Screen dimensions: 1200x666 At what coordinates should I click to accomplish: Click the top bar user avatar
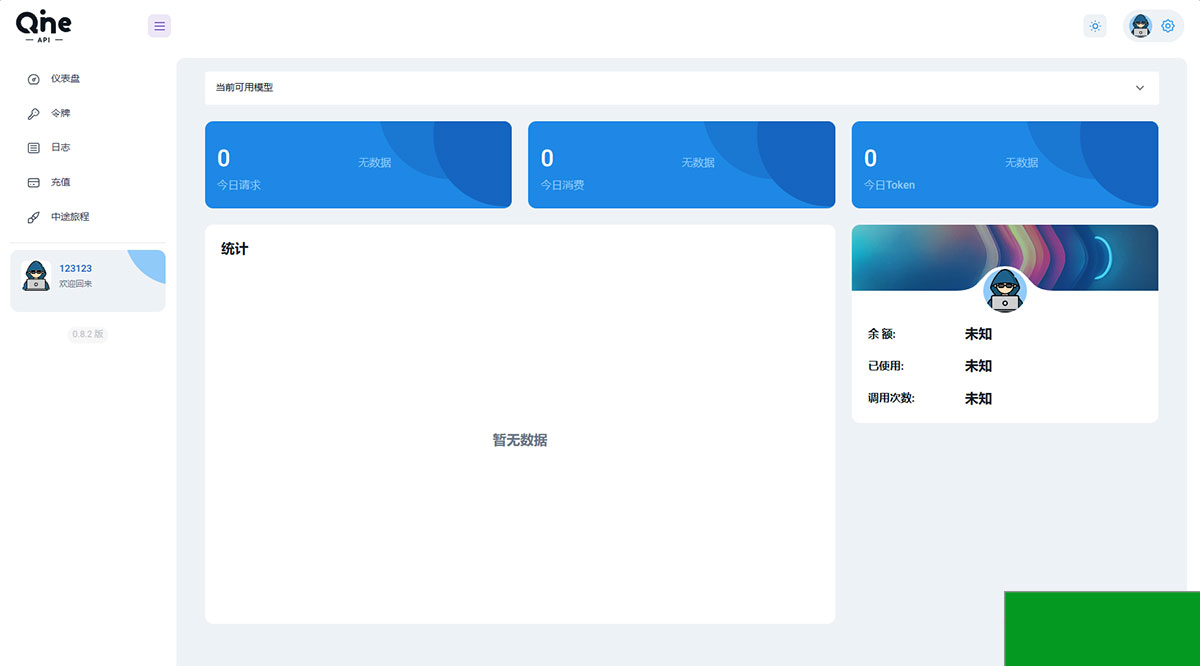pos(1140,26)
